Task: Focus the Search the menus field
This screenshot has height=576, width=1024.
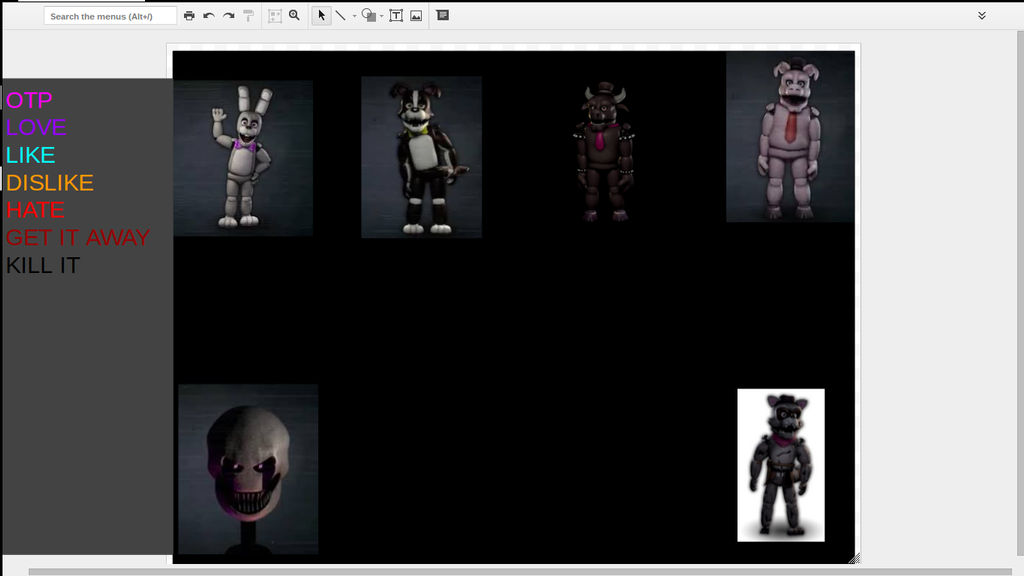Action: 110,16
